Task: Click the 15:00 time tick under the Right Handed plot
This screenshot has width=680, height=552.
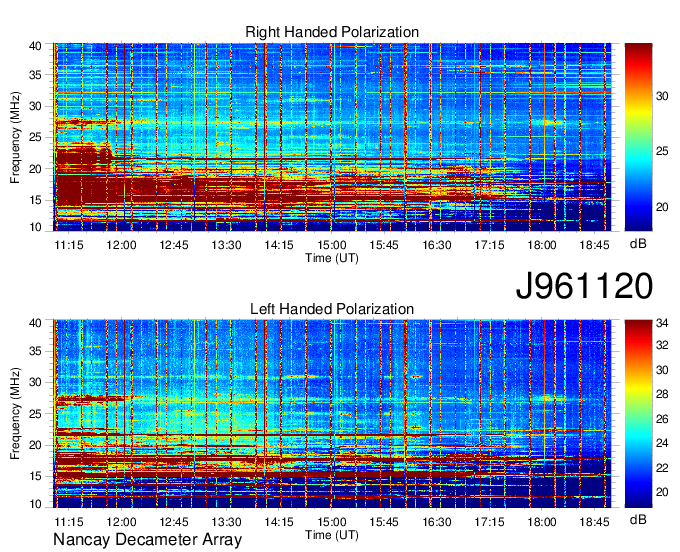Action: [x=332, y=245]
